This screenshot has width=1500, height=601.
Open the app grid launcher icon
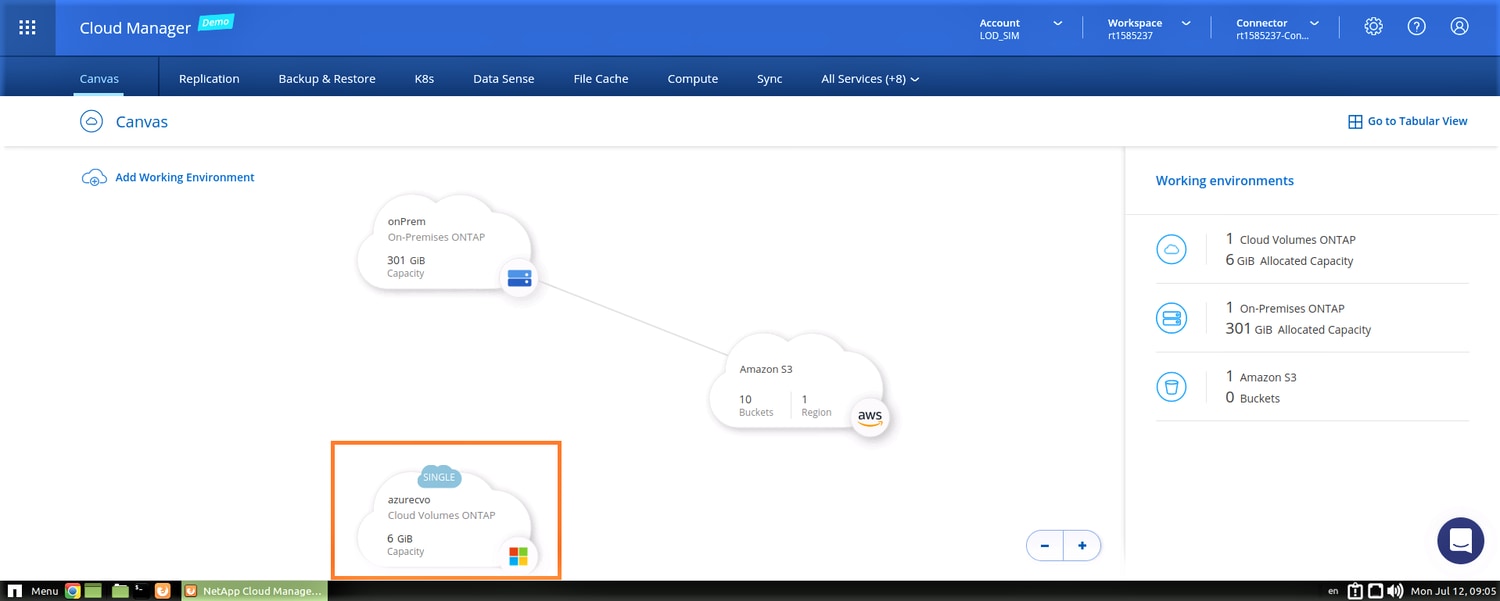click(x=27, y=27)
